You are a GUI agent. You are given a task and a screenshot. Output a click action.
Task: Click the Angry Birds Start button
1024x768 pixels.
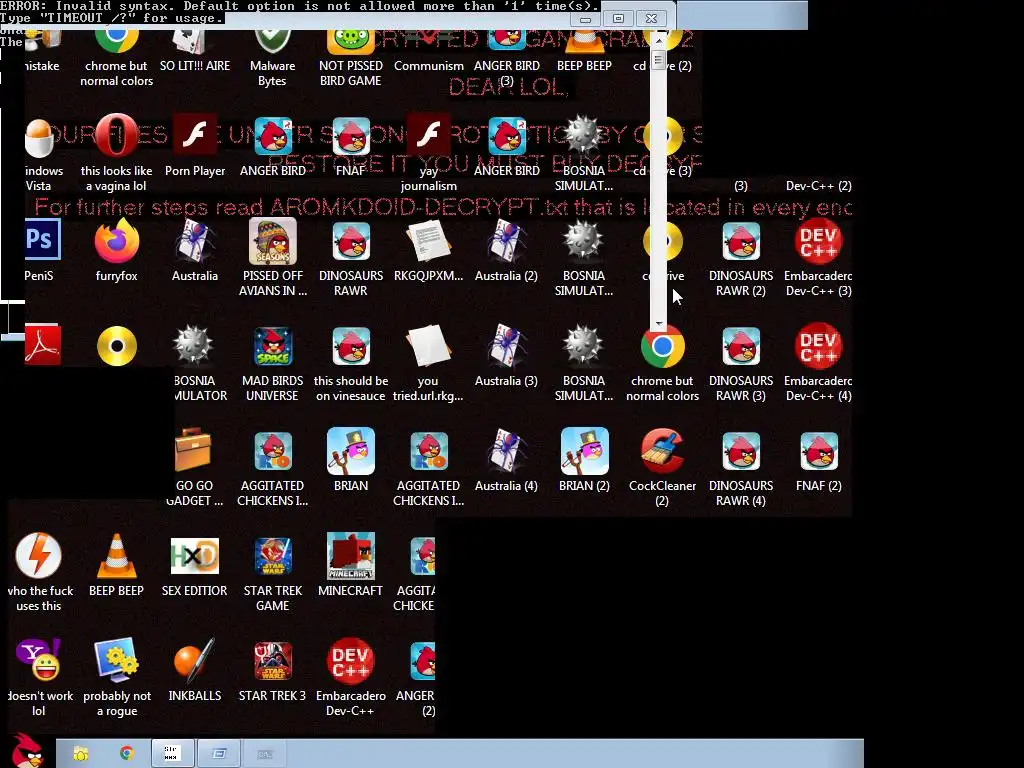click(x=26, y=750)
